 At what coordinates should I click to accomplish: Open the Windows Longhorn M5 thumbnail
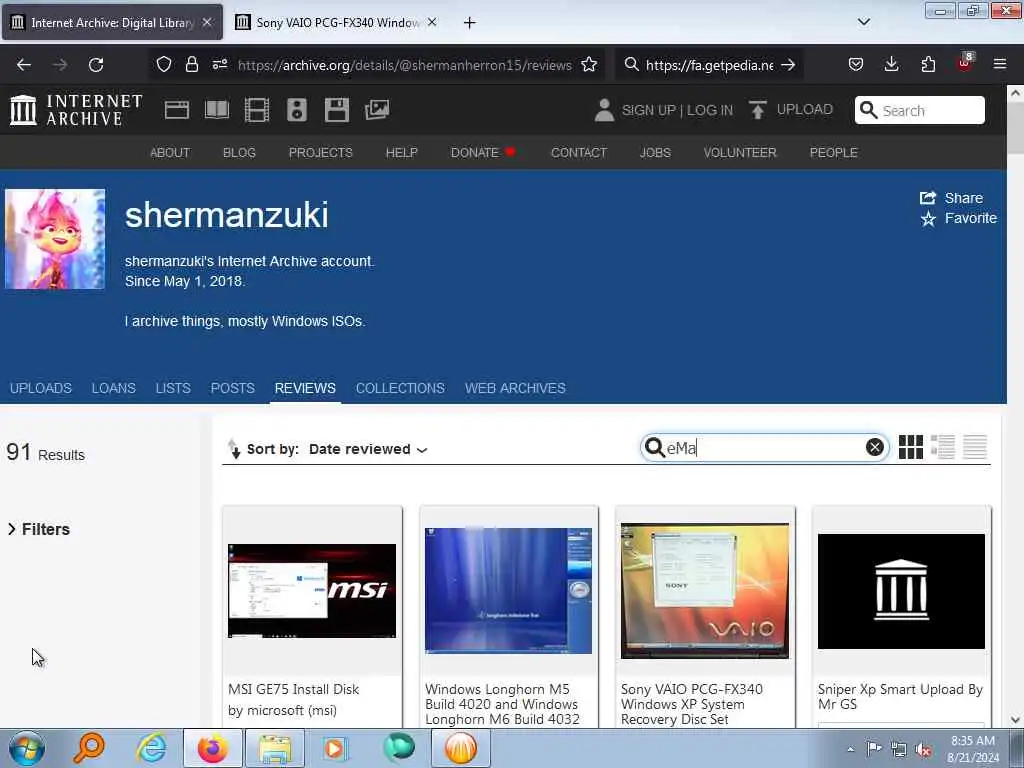click(x=508, y=590)
